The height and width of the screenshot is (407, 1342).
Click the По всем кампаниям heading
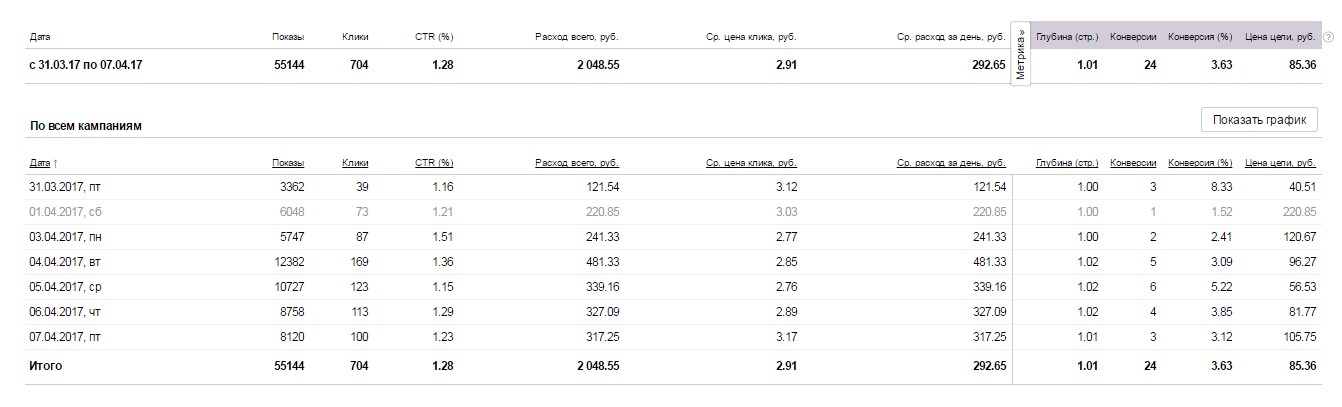point(86,127)
